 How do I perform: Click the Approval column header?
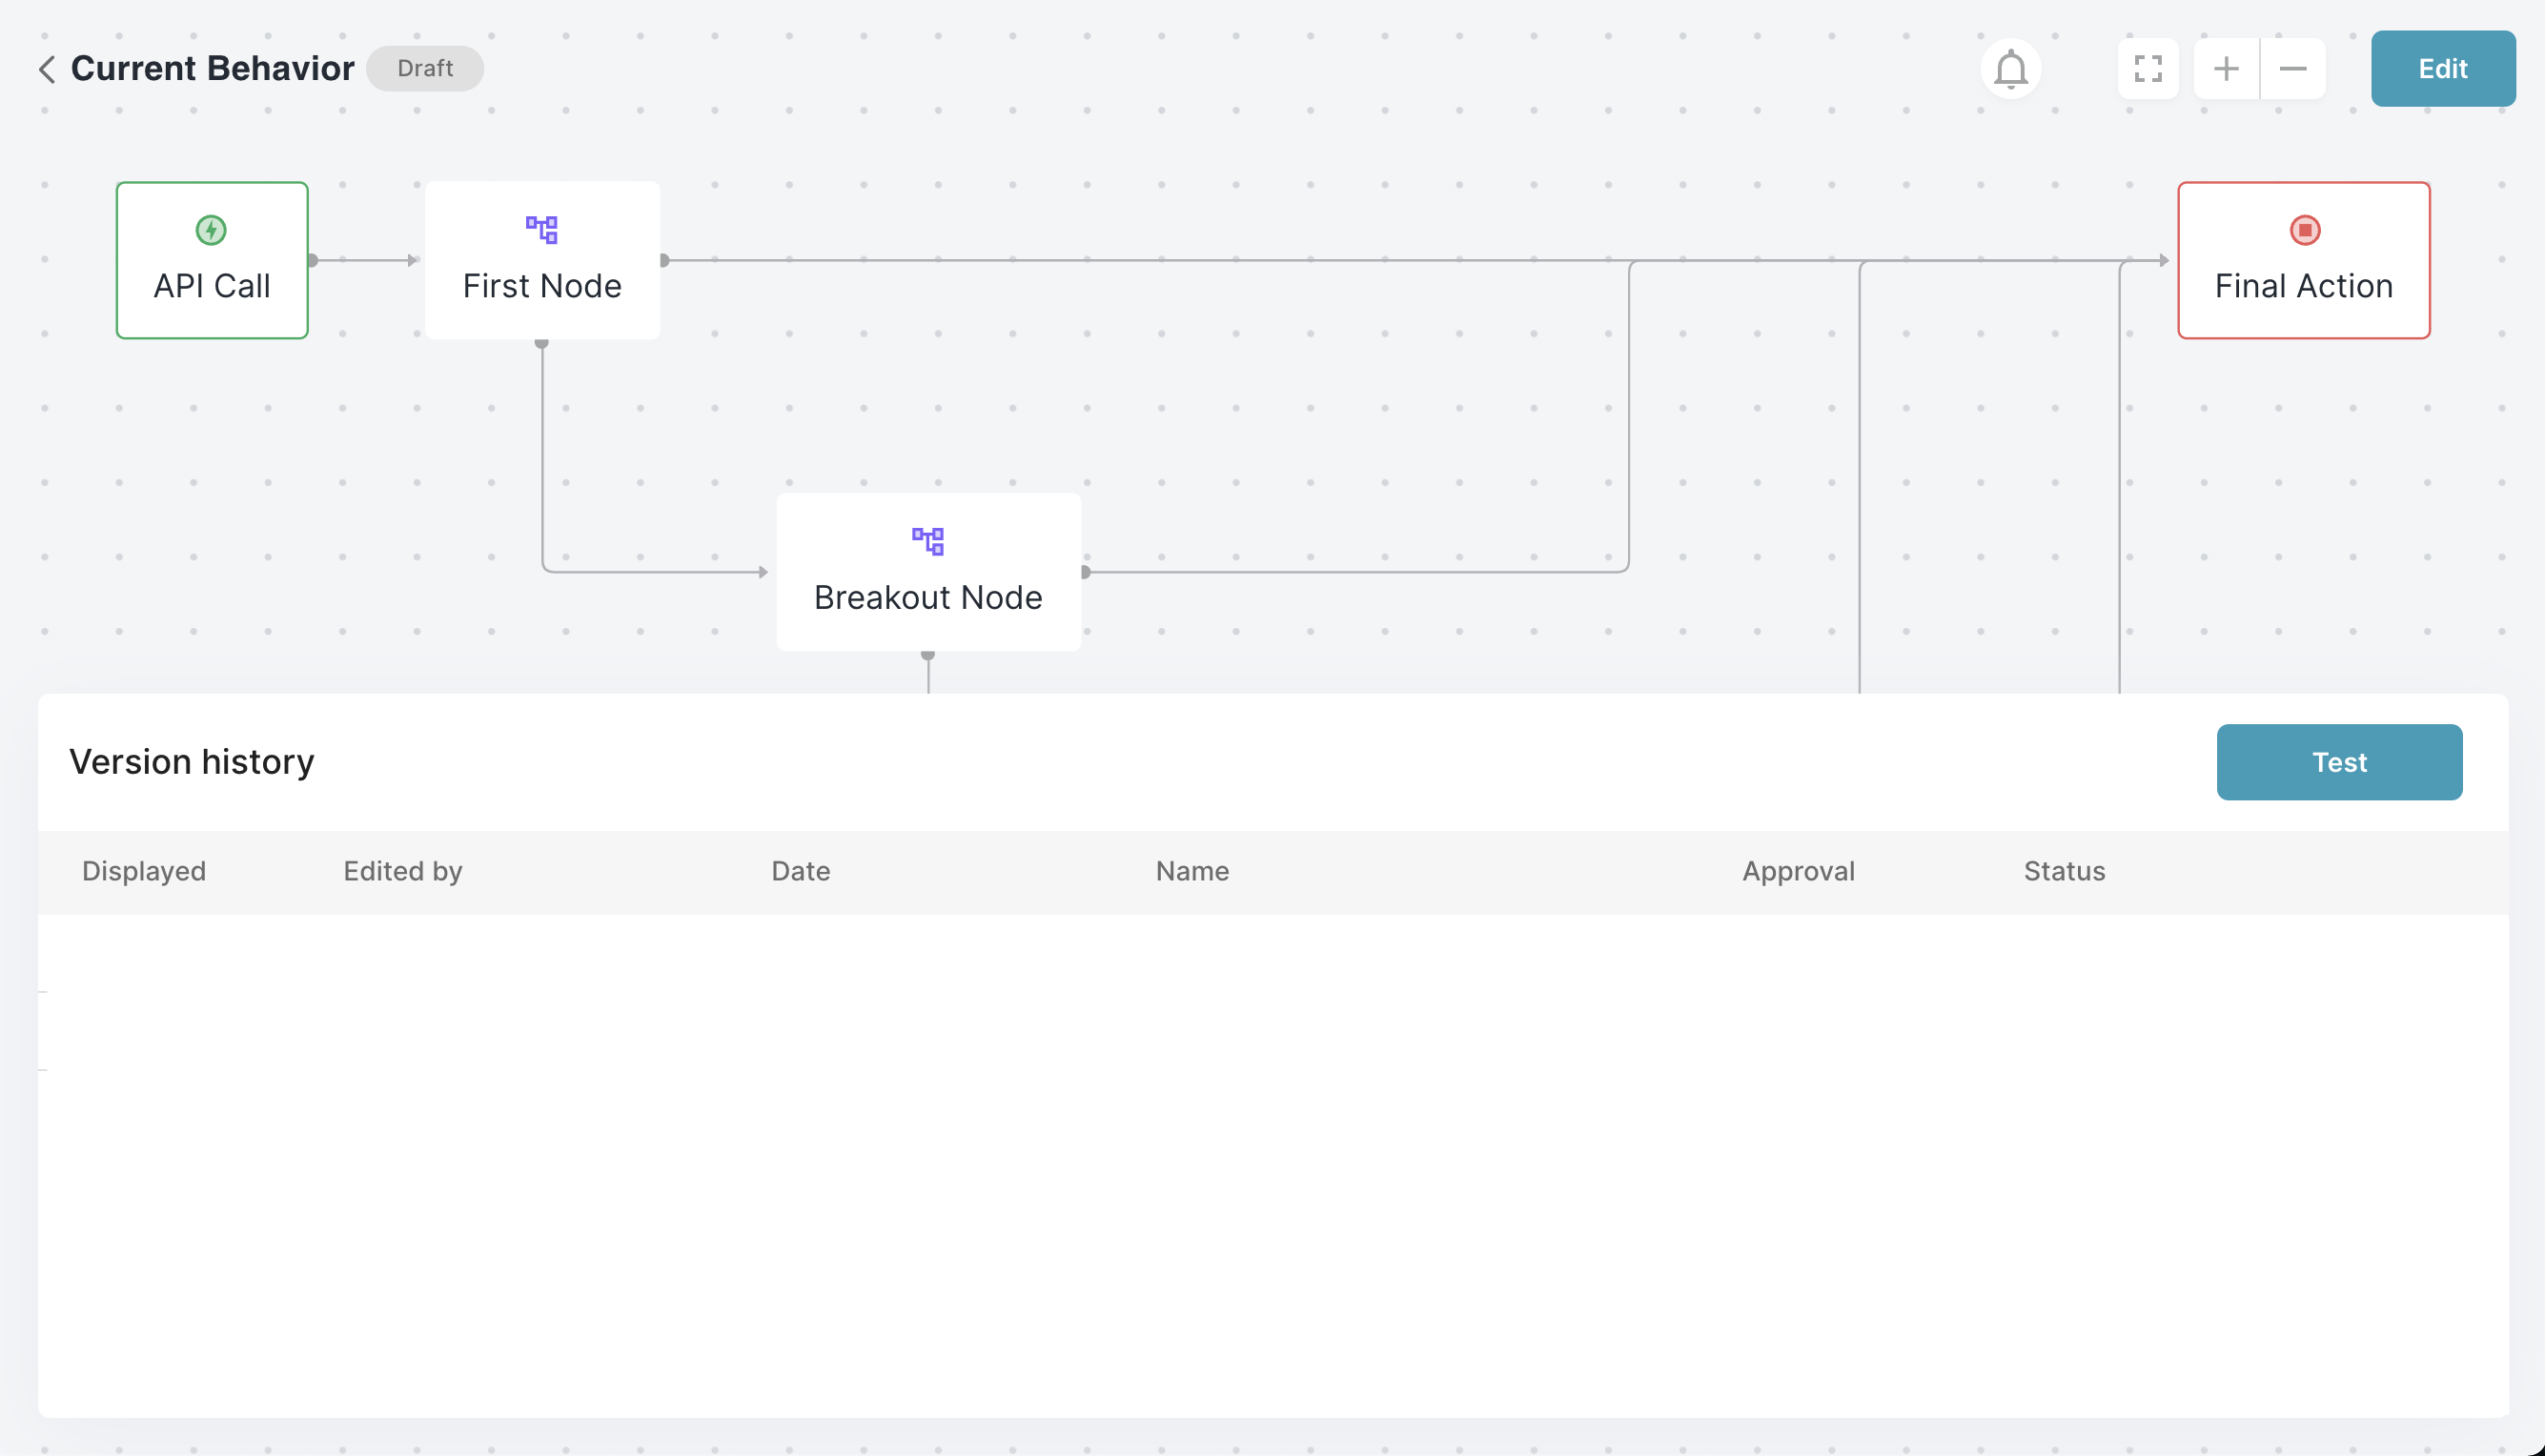1798,871
